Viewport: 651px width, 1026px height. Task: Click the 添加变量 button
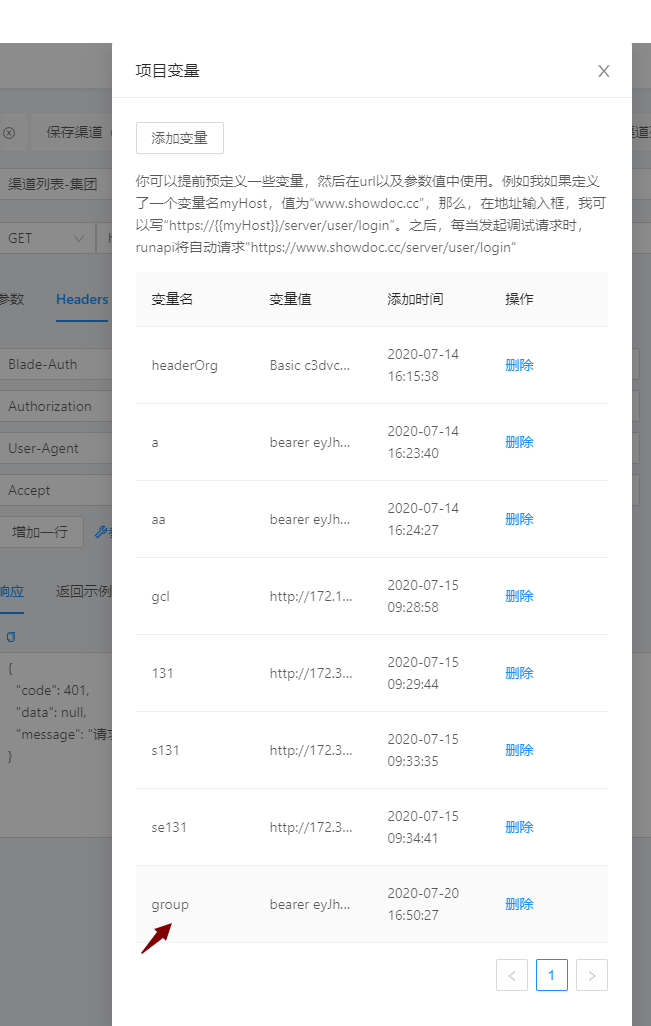[180, 138]
